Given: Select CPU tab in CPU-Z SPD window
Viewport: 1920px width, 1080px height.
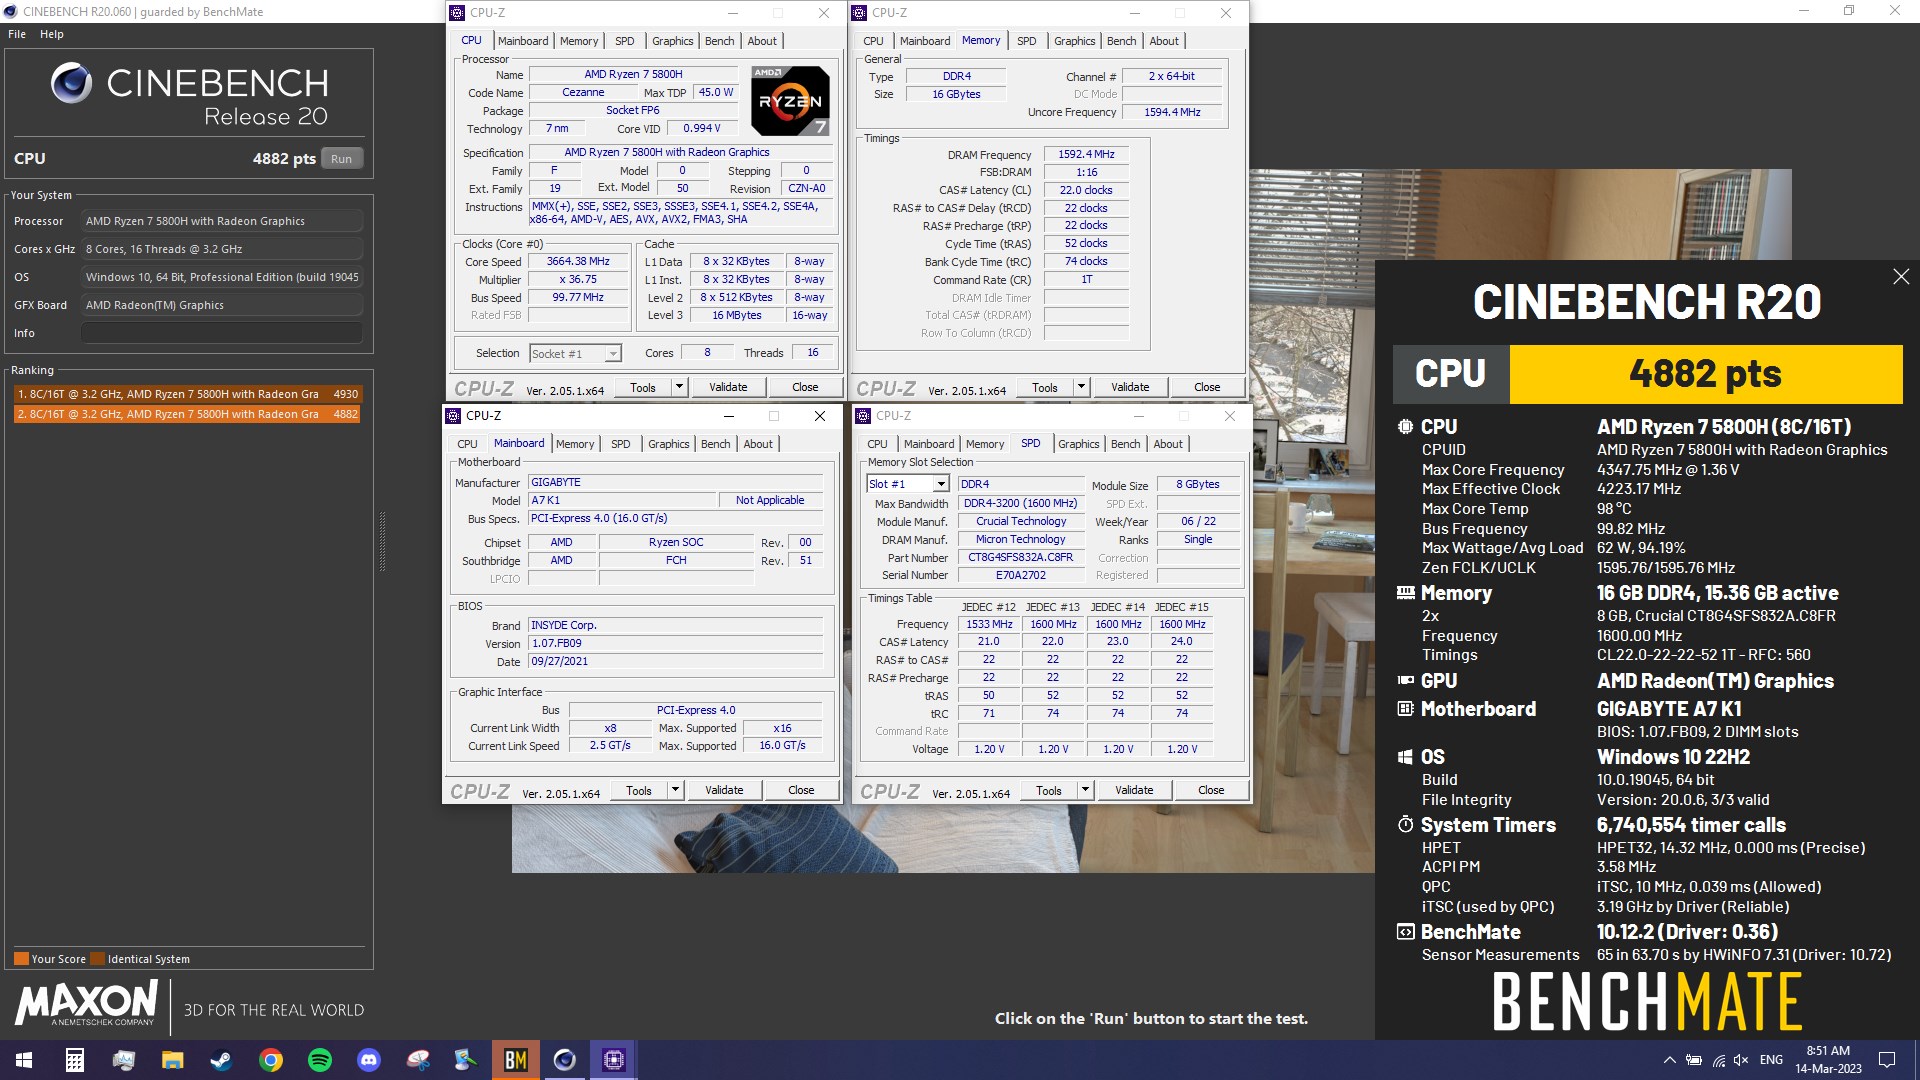Looking at the screenshot, I should point(877,444).
